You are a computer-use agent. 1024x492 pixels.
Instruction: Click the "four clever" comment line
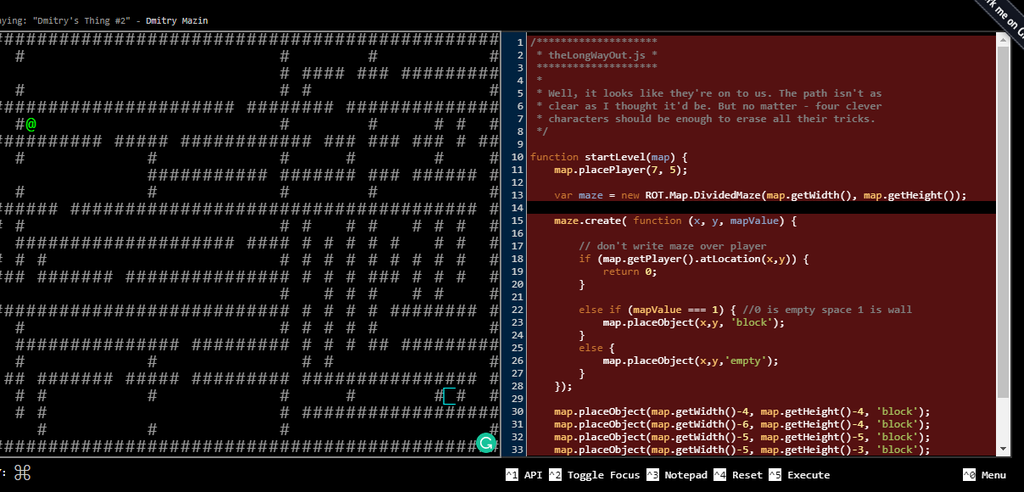pyautogui.click(x=709, y=106)
